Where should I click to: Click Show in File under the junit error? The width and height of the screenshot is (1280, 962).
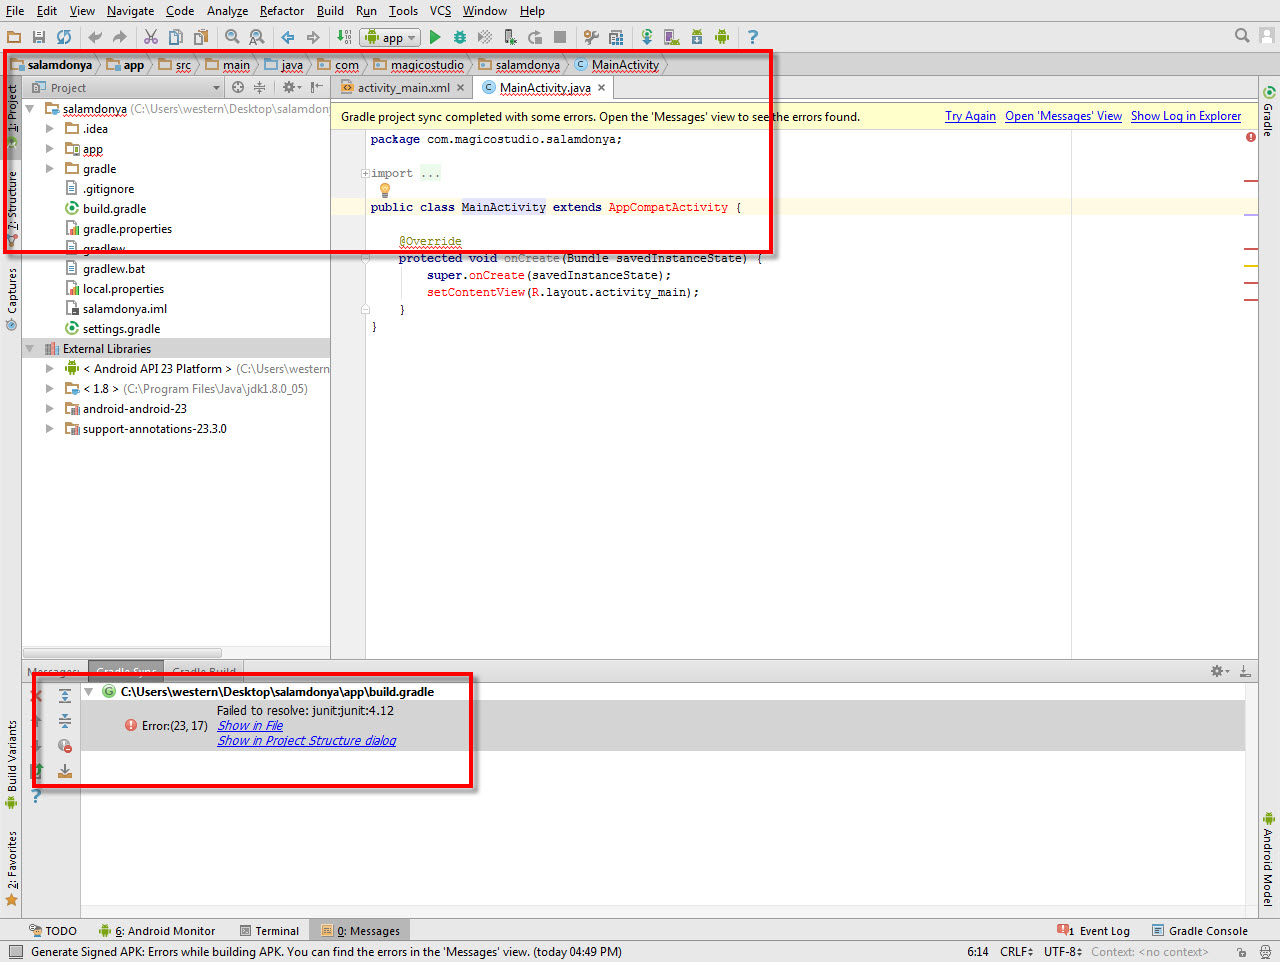click(249, 725)
